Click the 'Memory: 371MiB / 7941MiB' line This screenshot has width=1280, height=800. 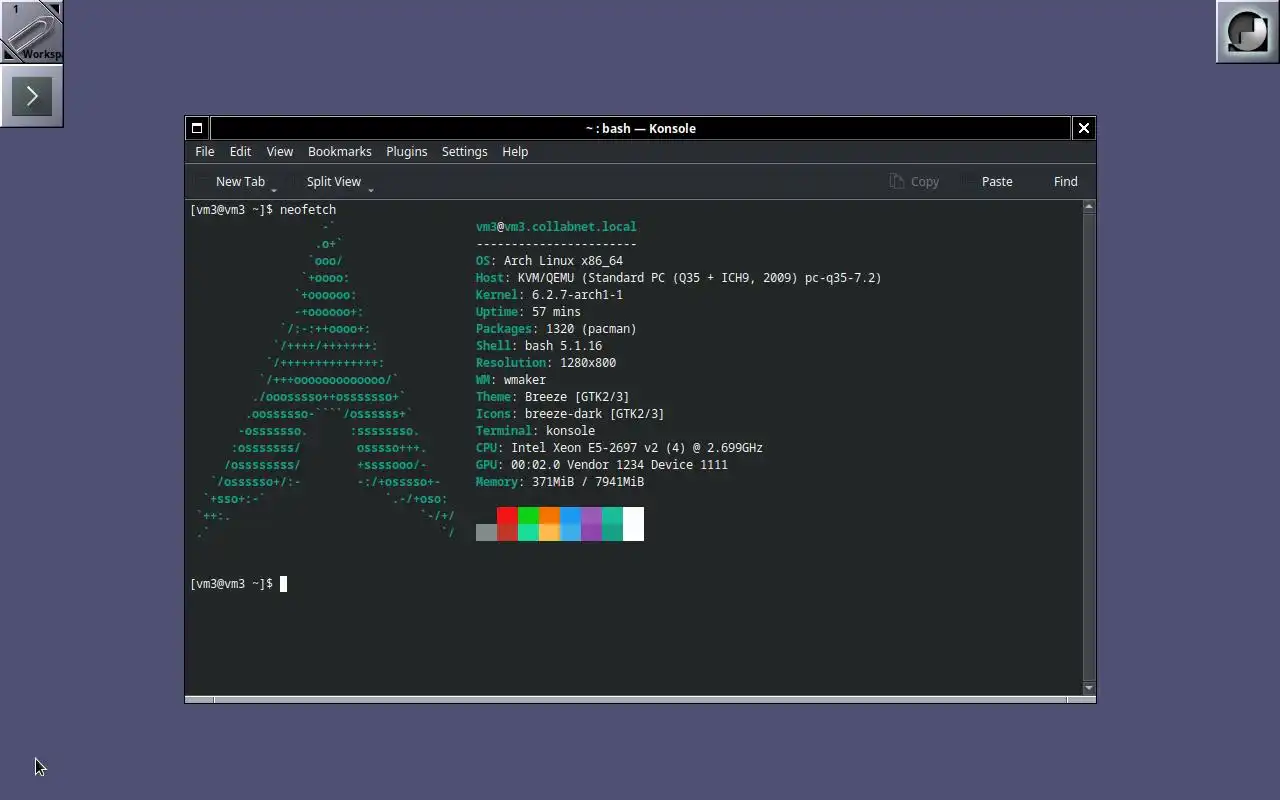click(560, 482)
